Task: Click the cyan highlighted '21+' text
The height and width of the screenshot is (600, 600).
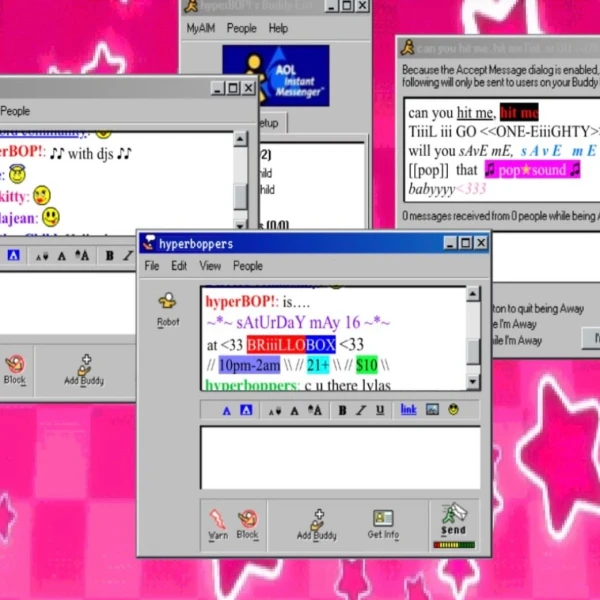Action: pos(318,365)
